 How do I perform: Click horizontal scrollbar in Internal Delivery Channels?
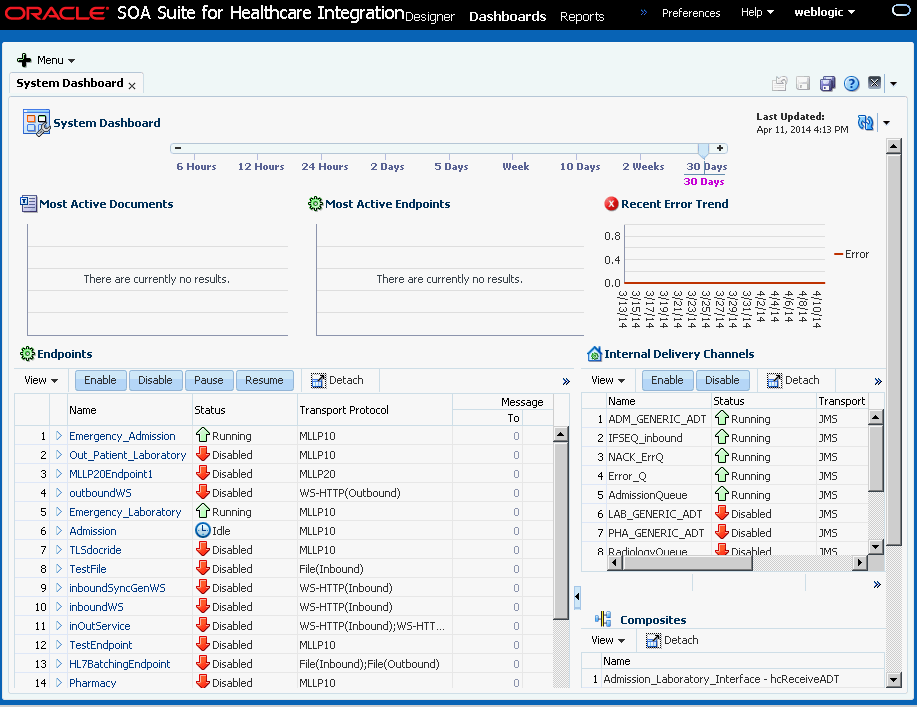pos(737,563)
